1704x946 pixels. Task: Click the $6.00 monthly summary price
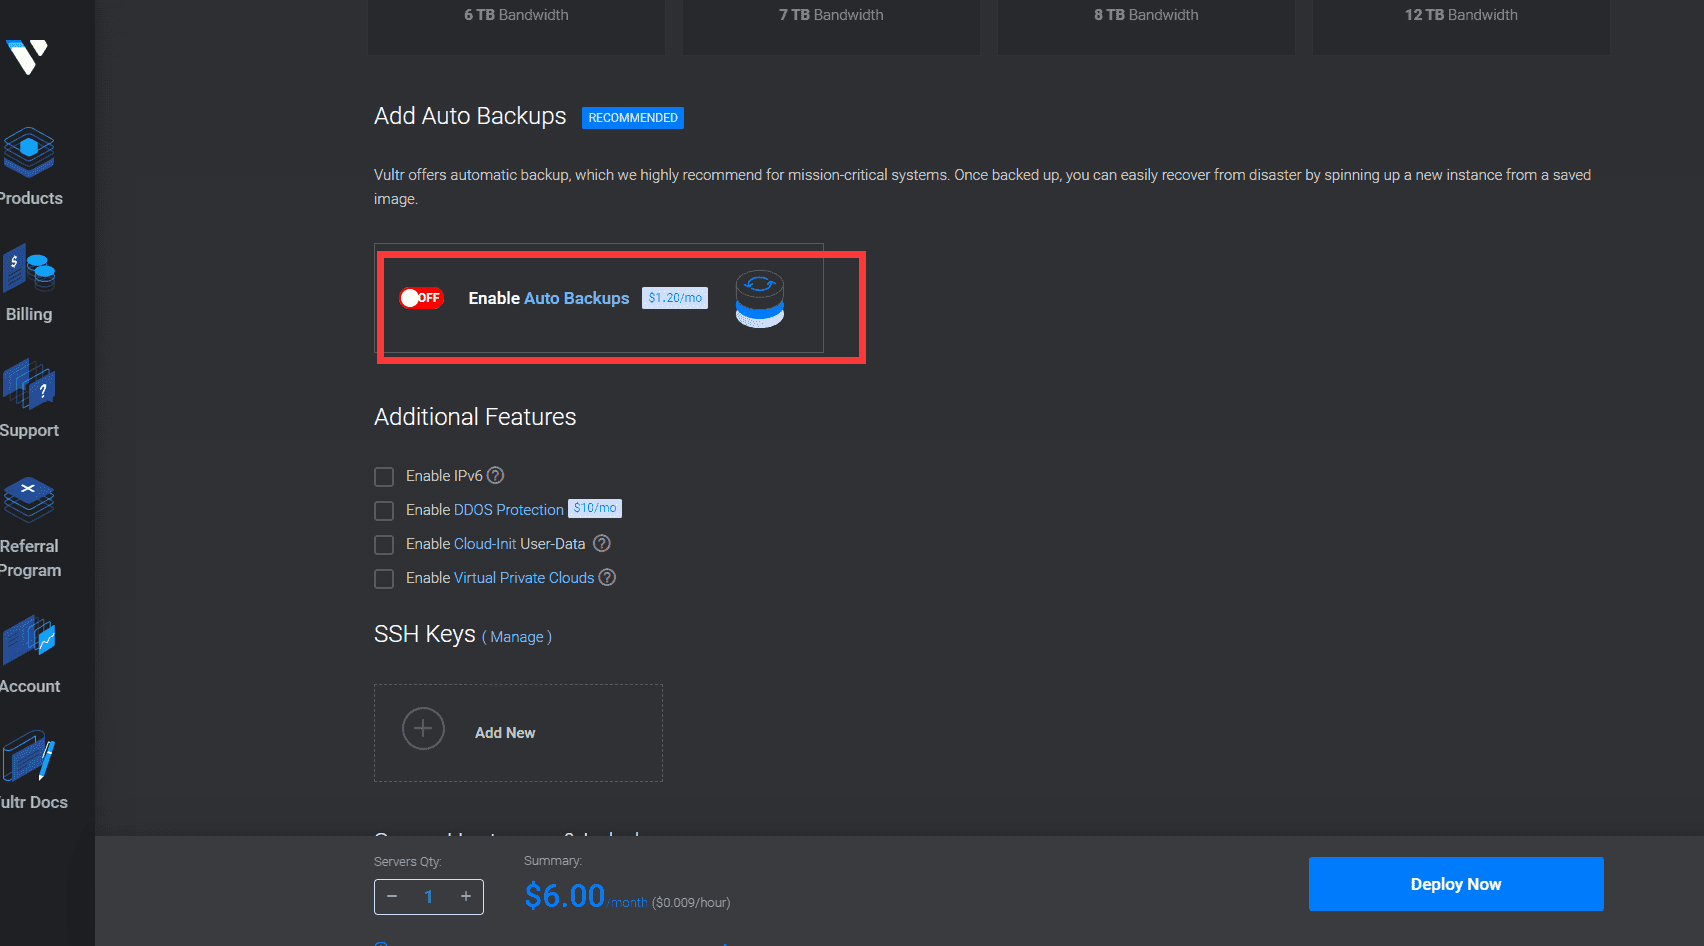[565, 895]
